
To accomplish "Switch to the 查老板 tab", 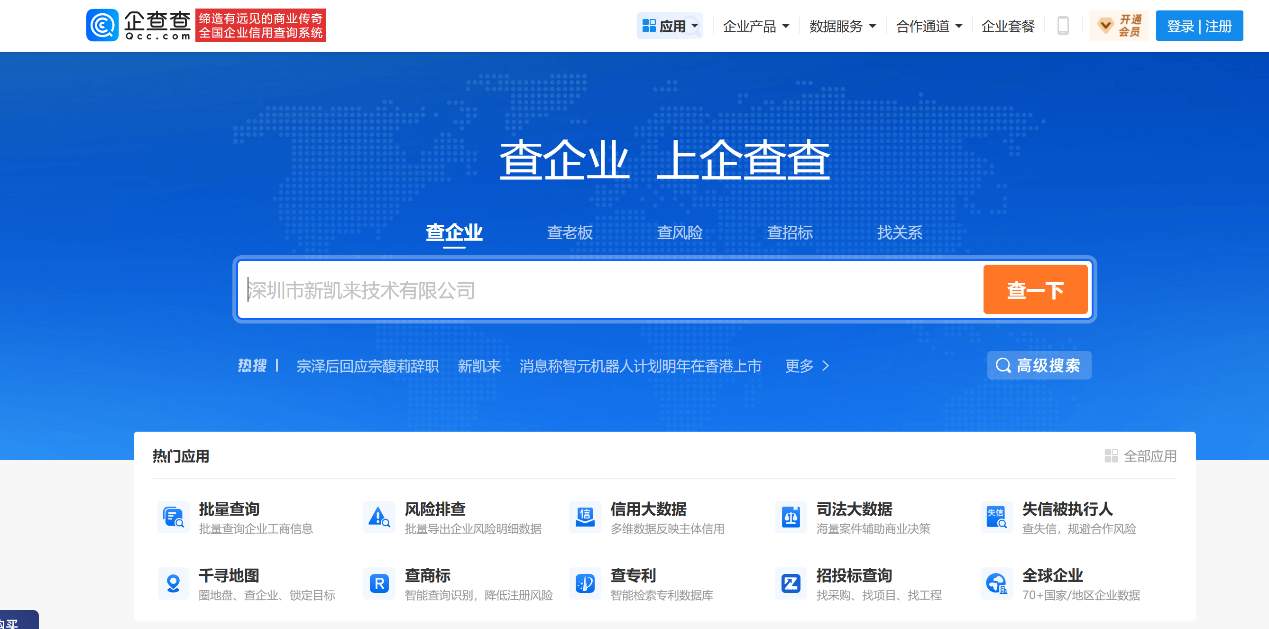I will pos(570,231).
